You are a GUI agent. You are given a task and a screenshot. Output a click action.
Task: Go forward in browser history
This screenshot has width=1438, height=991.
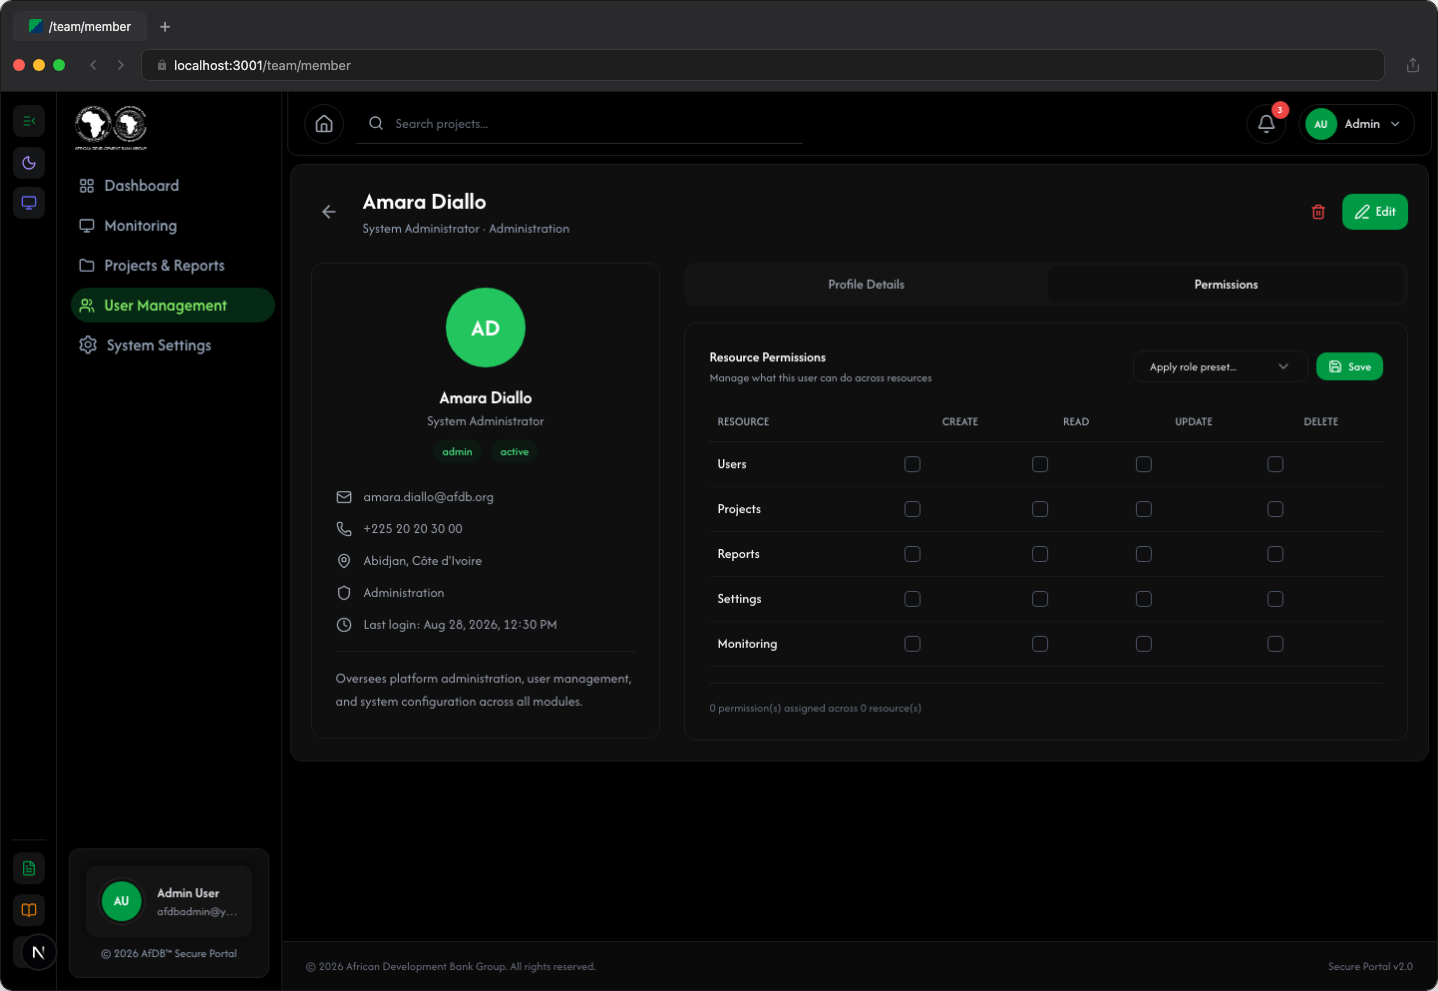[121, 65]
